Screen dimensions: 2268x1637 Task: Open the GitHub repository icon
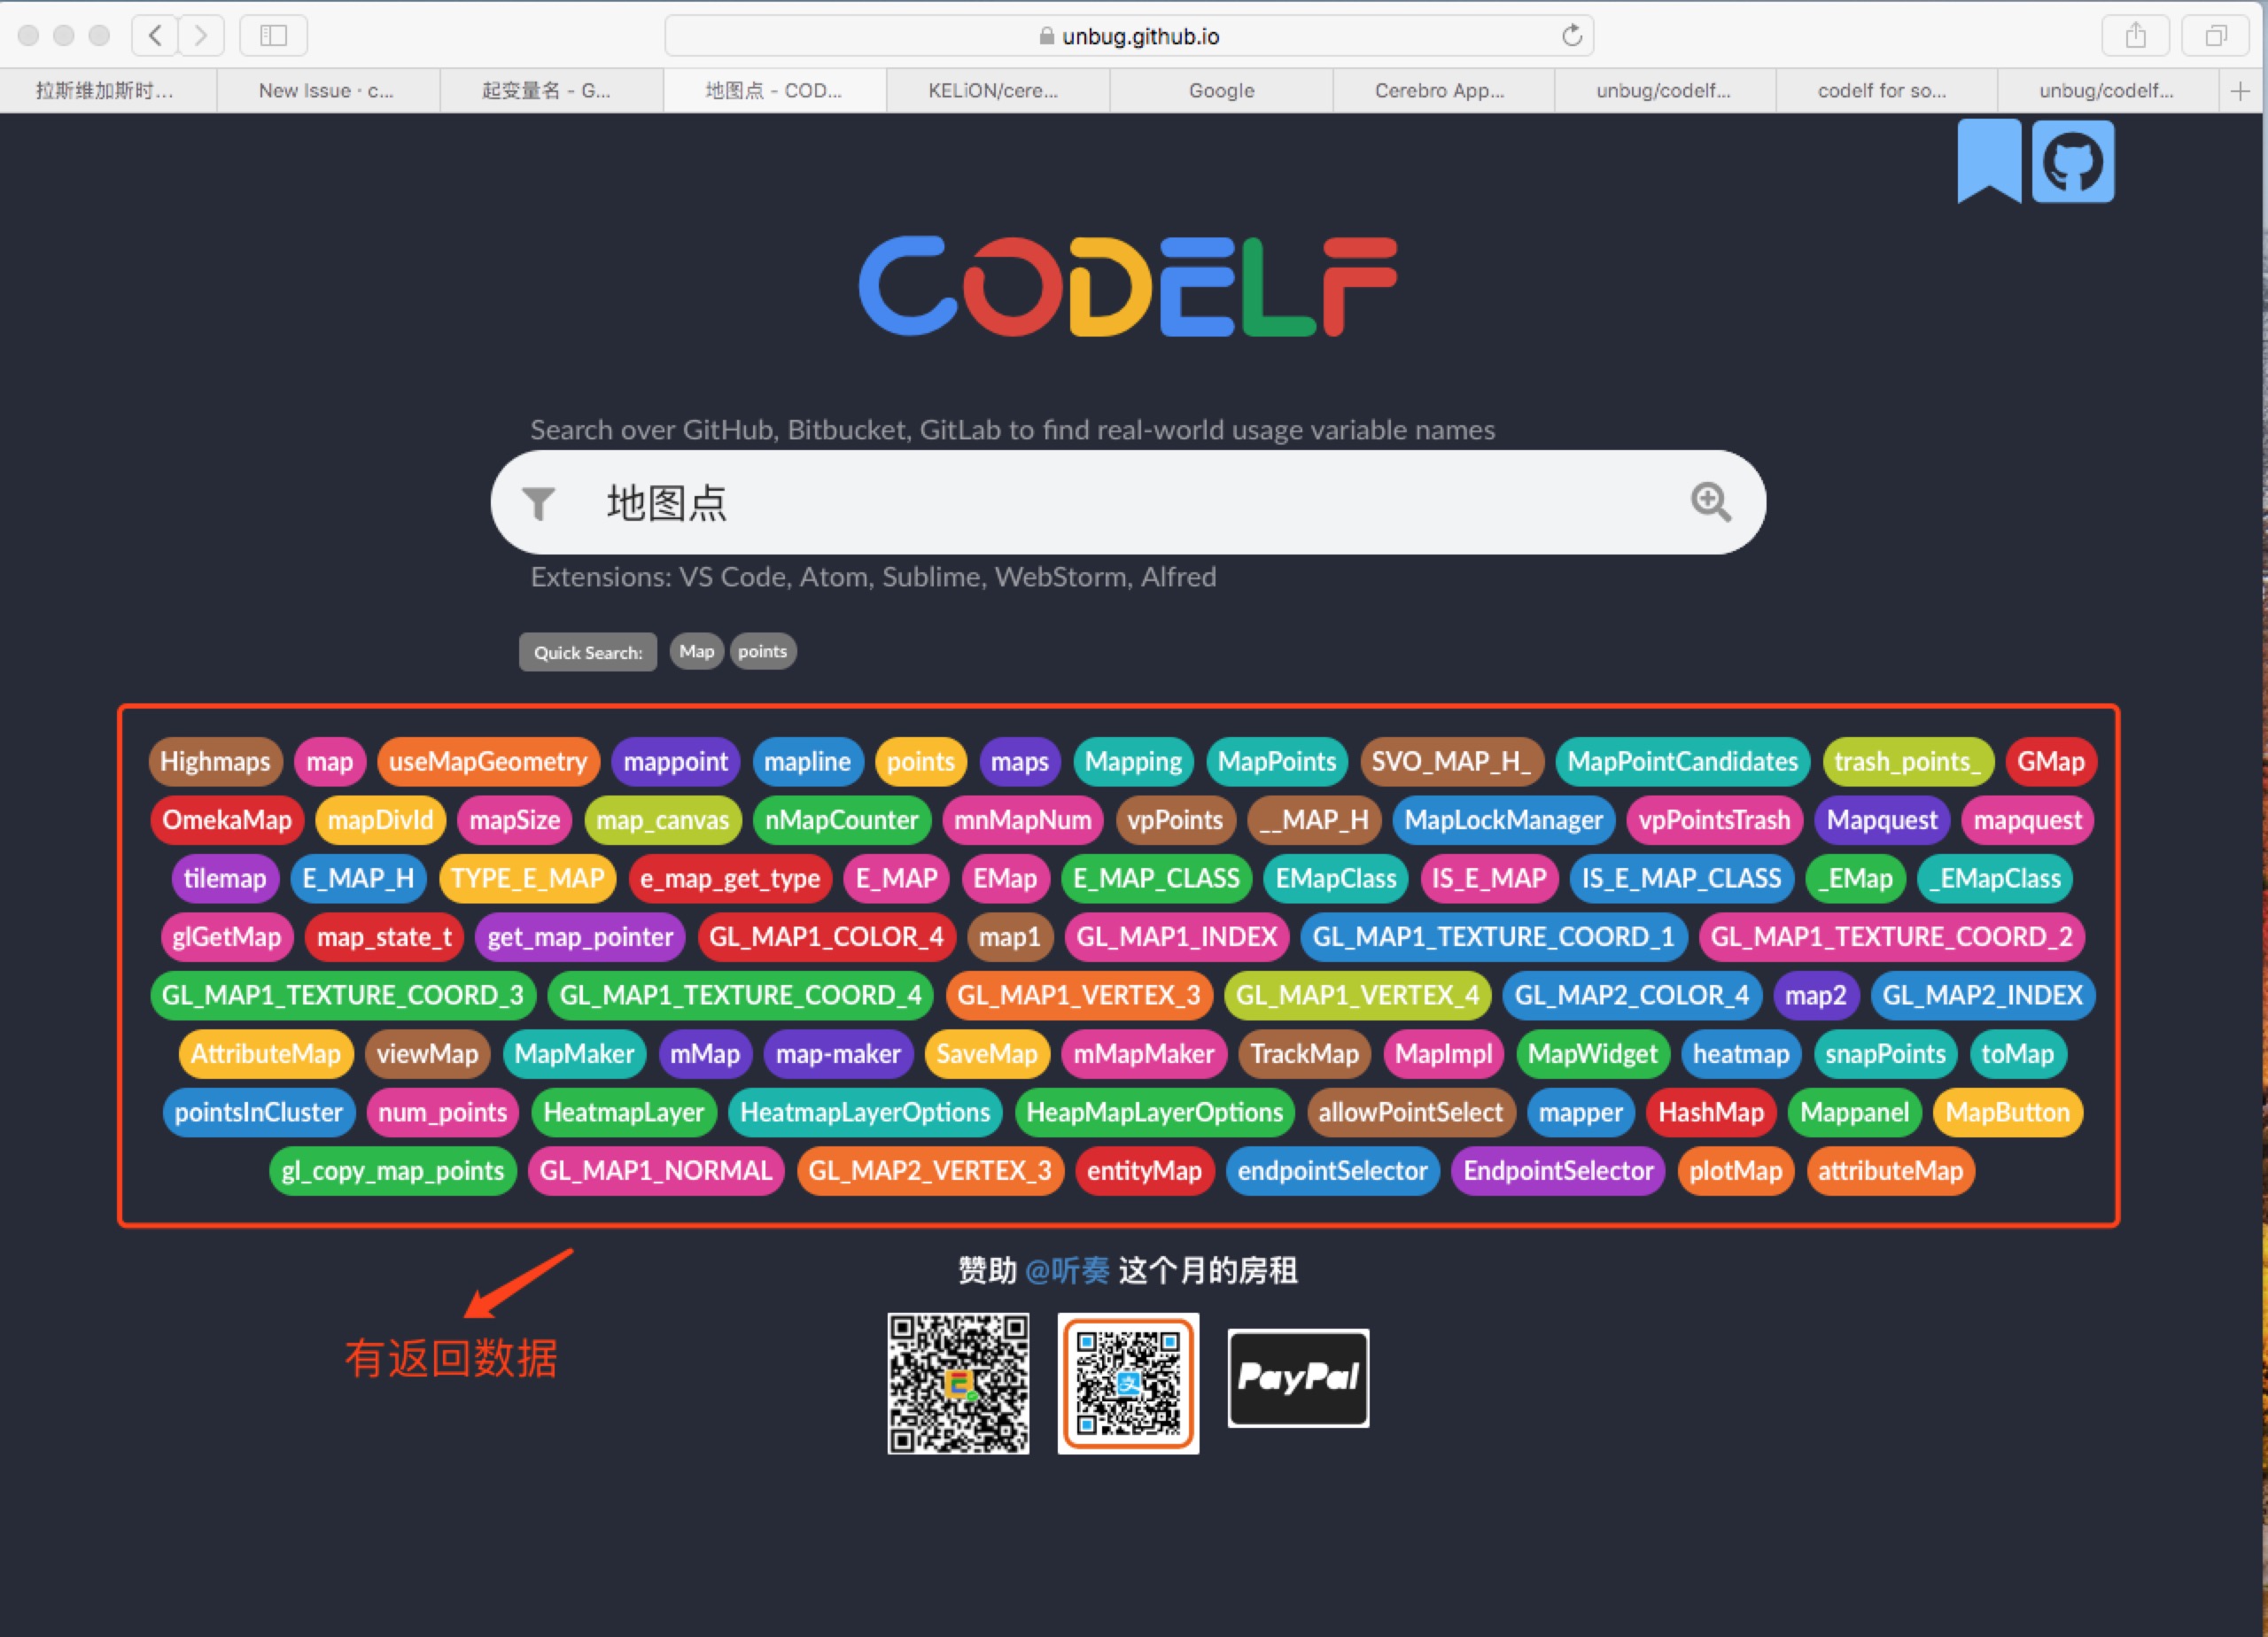2073,162
